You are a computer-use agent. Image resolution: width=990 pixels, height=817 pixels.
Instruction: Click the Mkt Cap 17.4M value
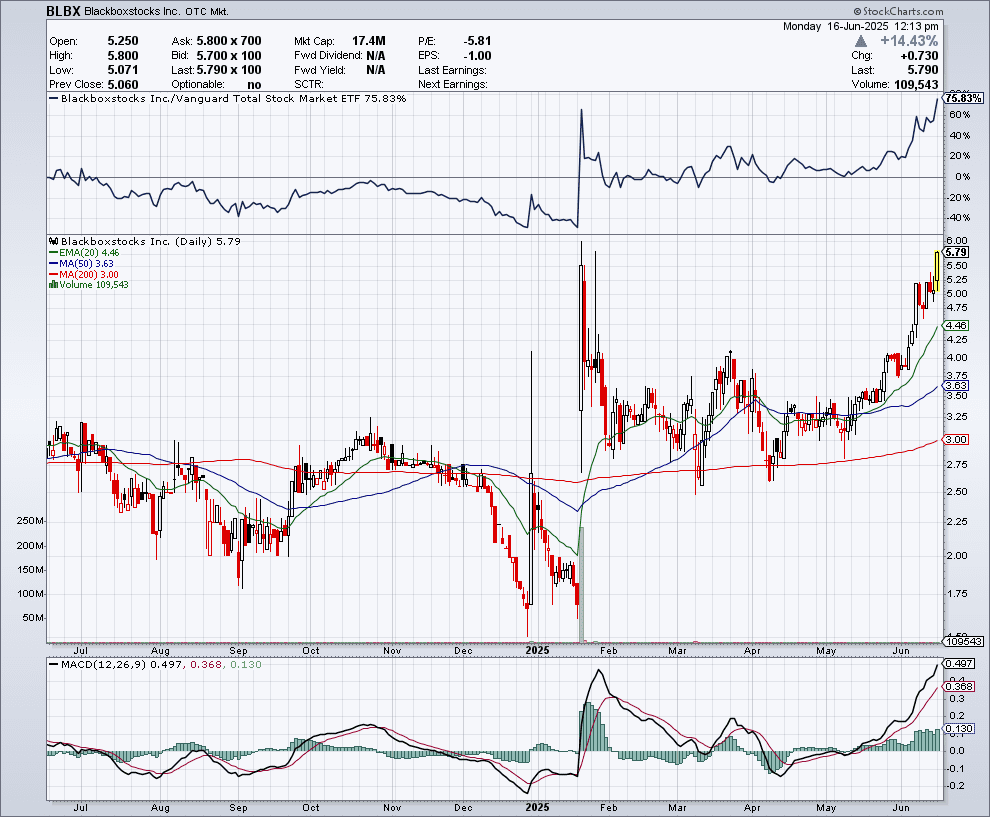tap(376, 41)
